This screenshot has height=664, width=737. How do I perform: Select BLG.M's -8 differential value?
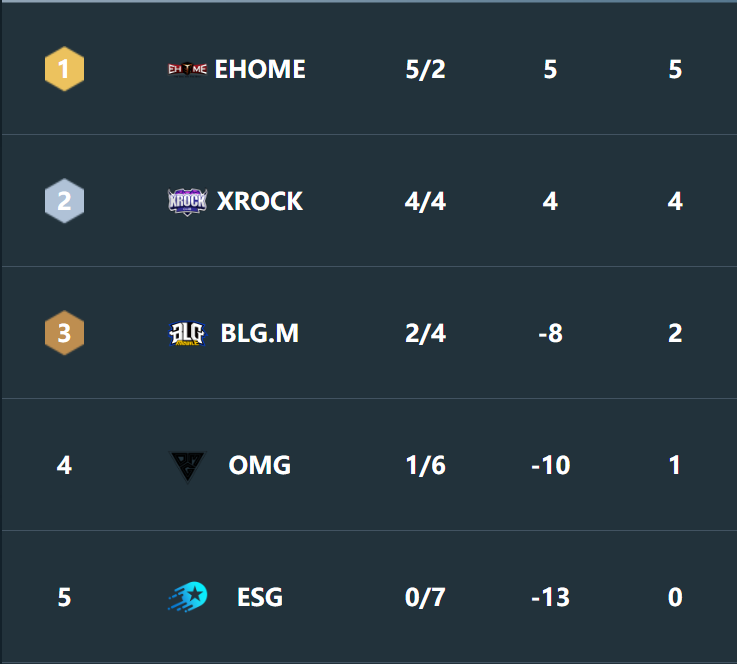pyautogui.click(x=550, y=333)
